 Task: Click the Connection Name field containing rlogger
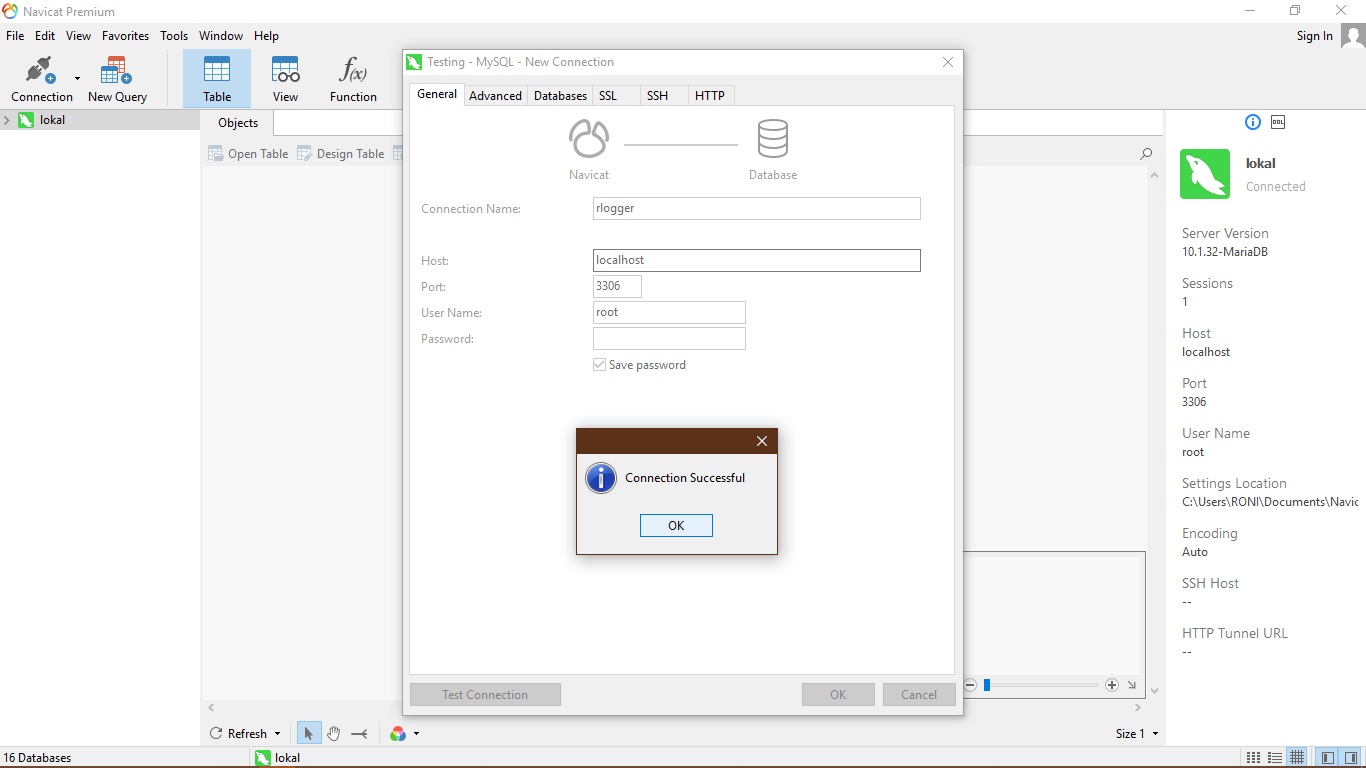[x=757, y=208]
